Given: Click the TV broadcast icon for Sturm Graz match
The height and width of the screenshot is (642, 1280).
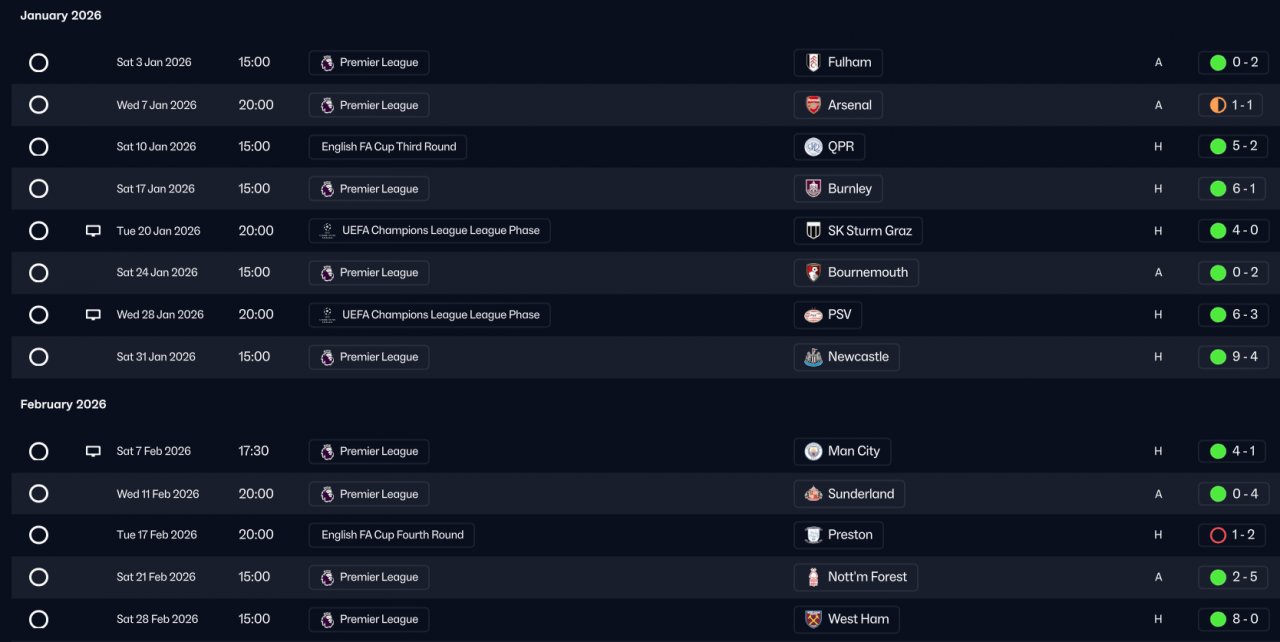Looking at the screenshot, I should coord(93,231).
